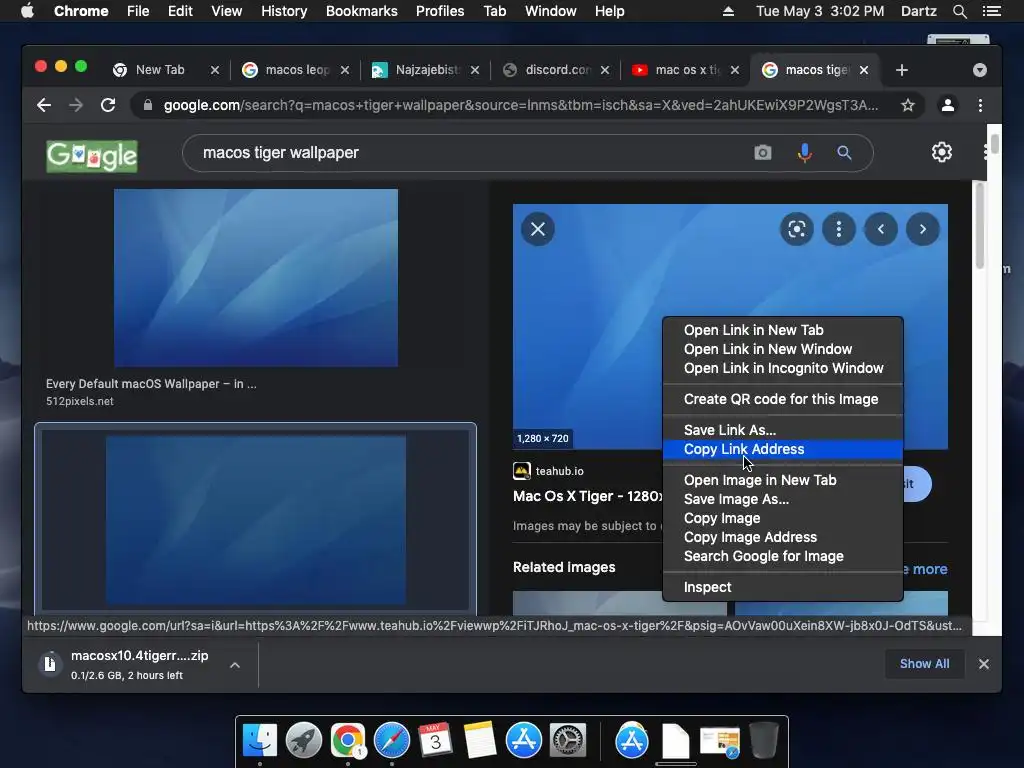
Task: Go back to previous page
Action: (44, 105)
